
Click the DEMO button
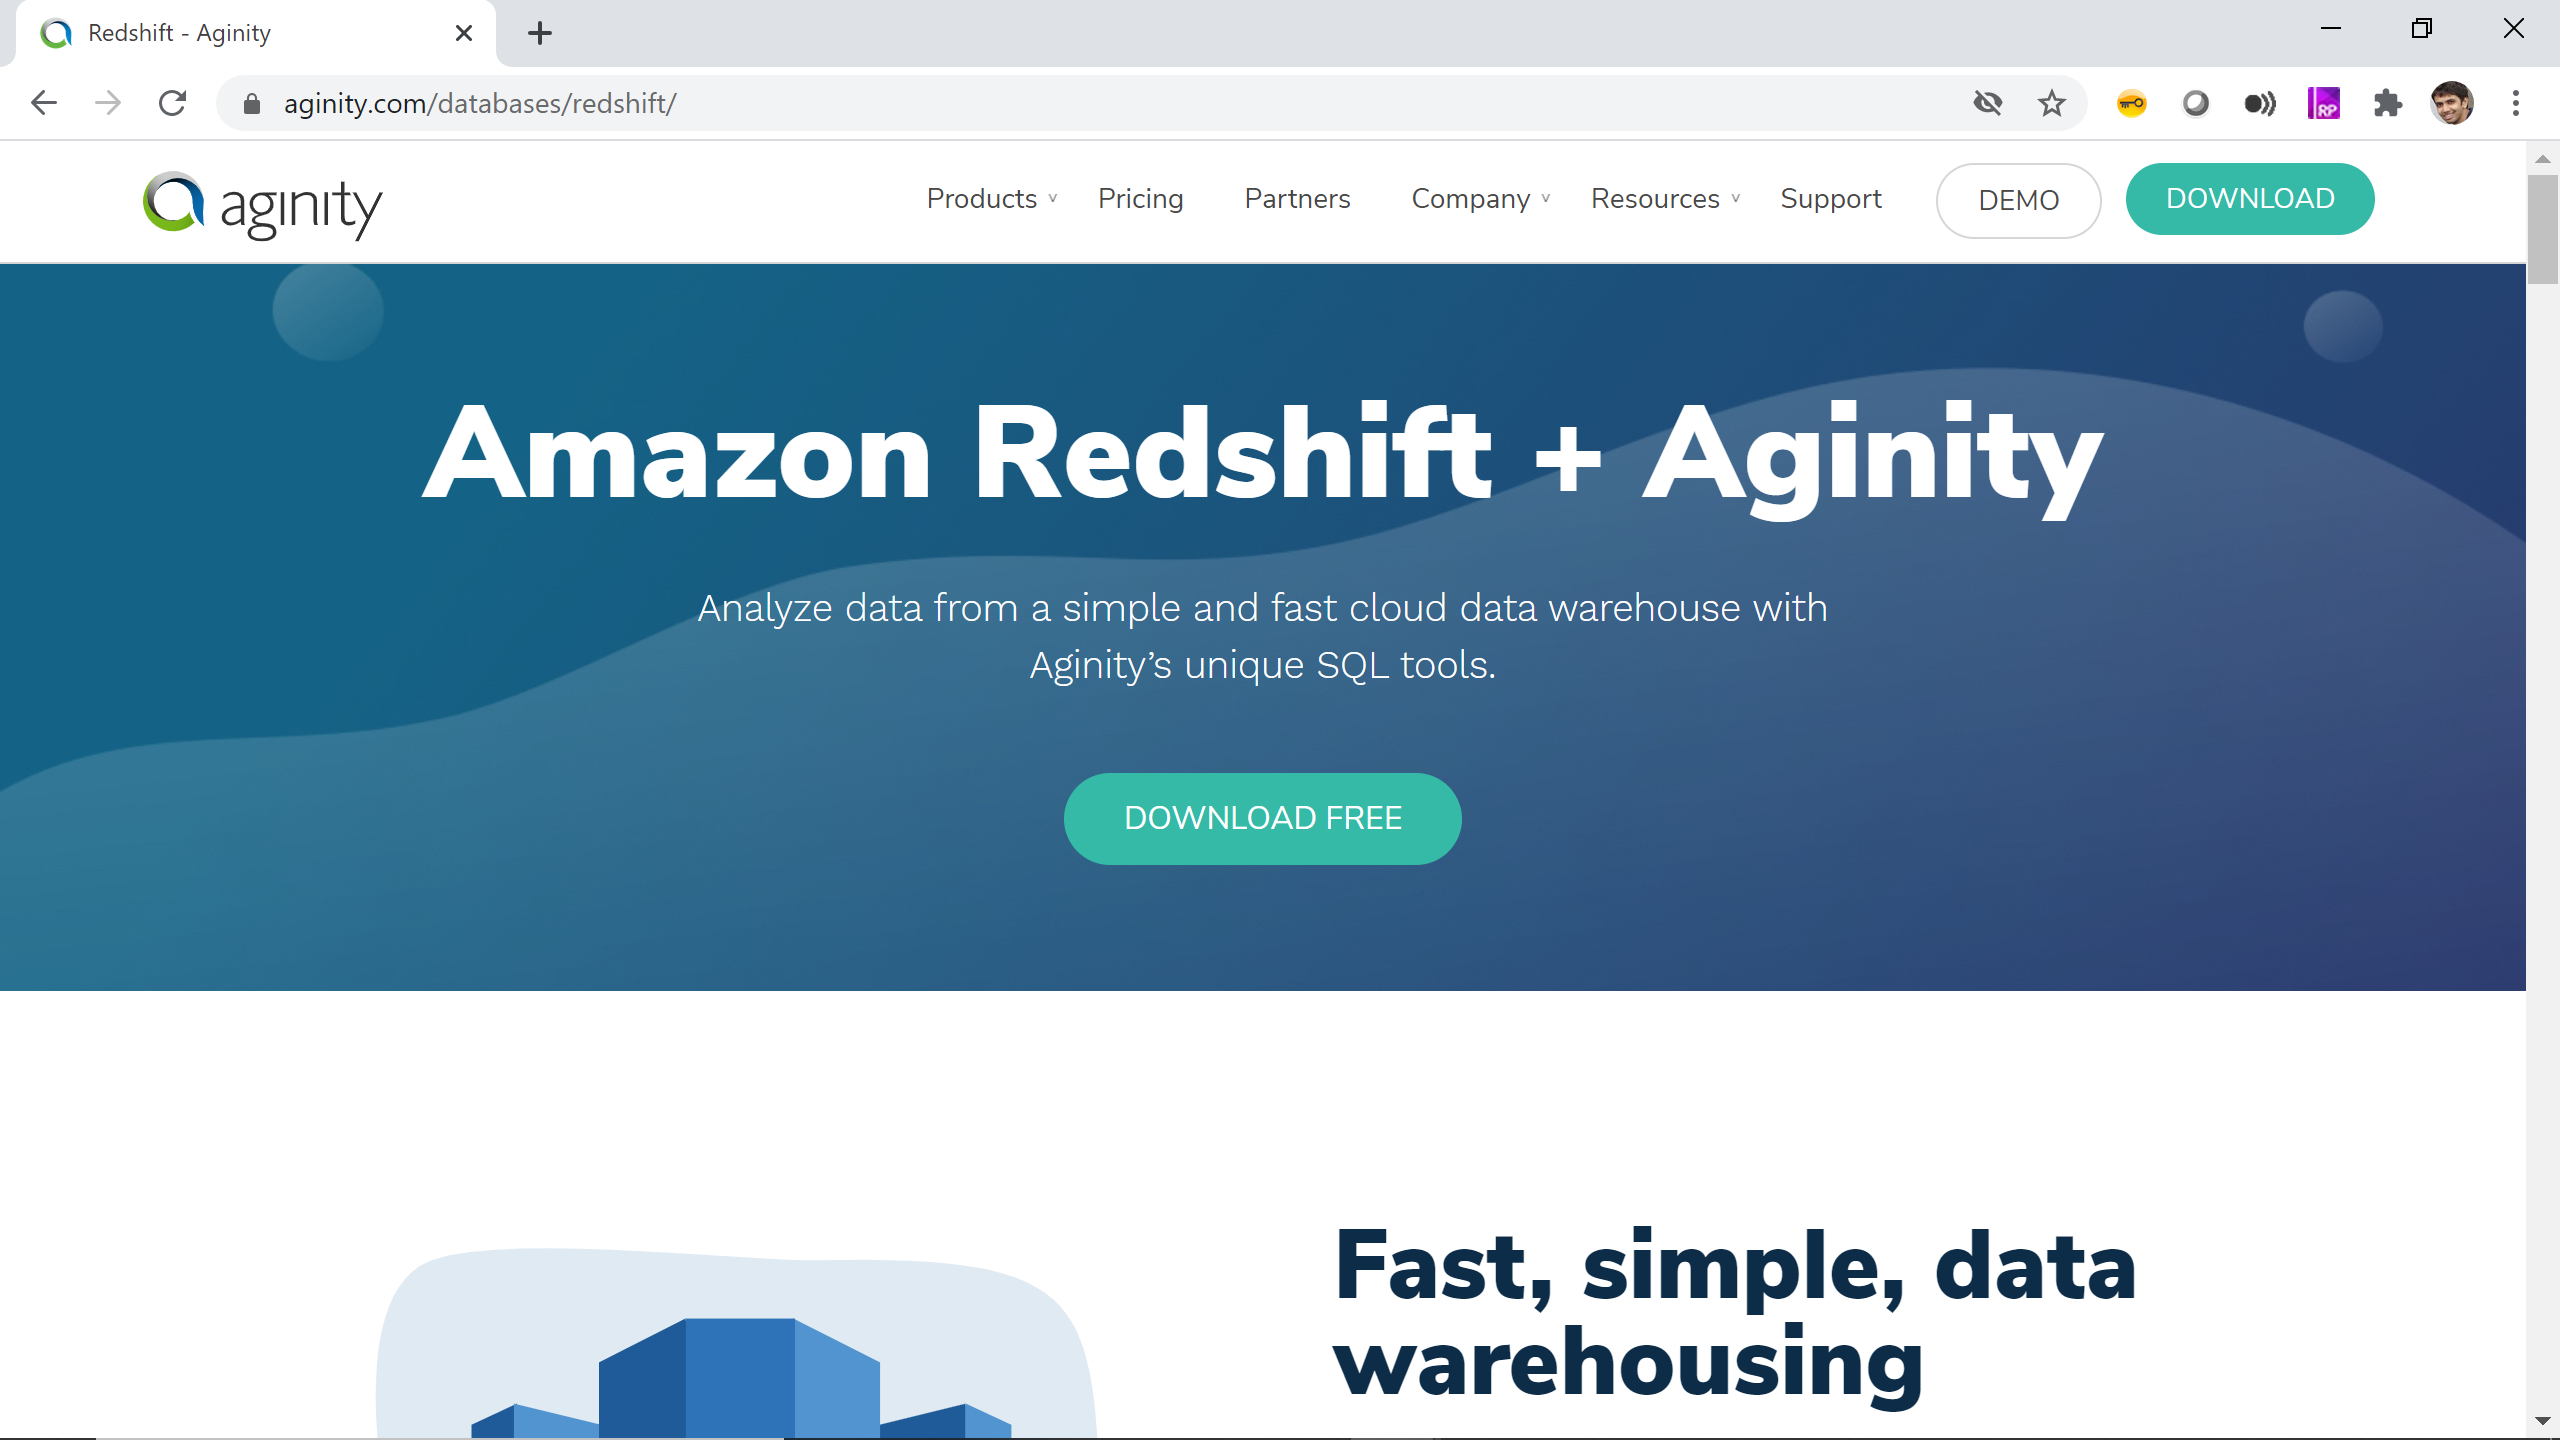(x=2018, y=199)
